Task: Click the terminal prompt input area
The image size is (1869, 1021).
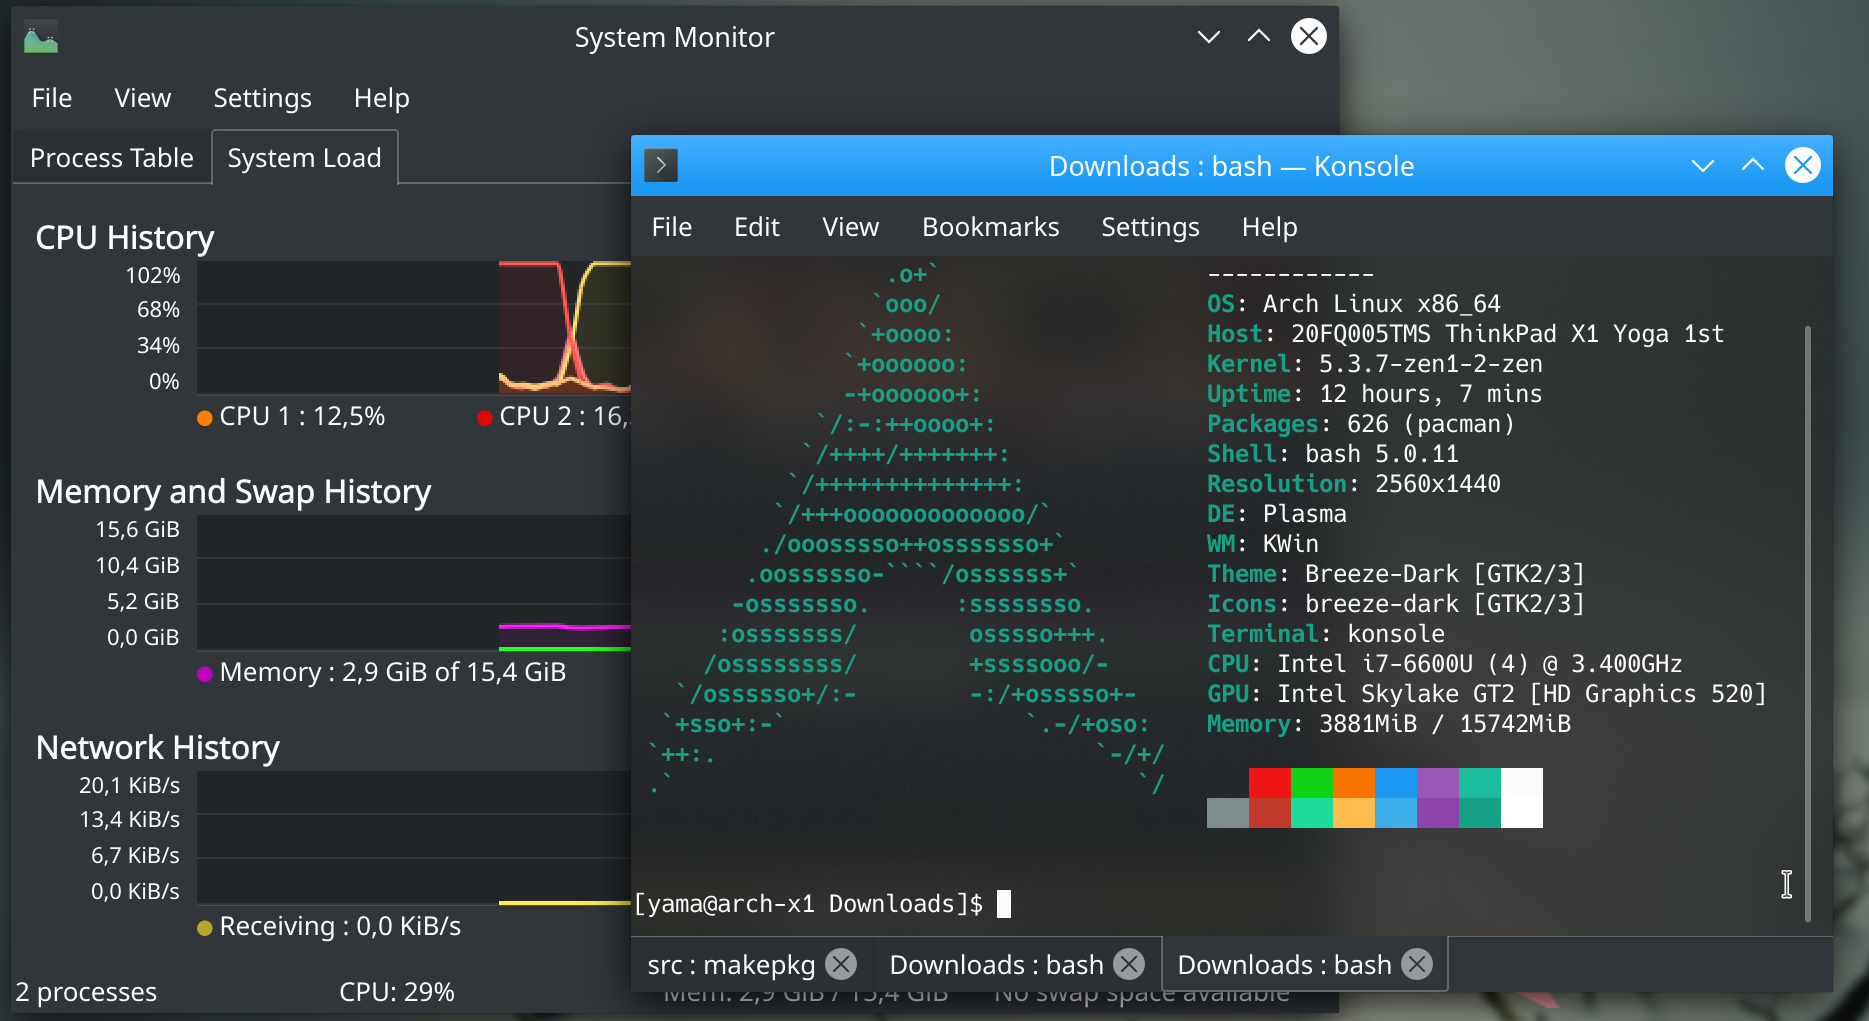Action: tap(1005, 903)
